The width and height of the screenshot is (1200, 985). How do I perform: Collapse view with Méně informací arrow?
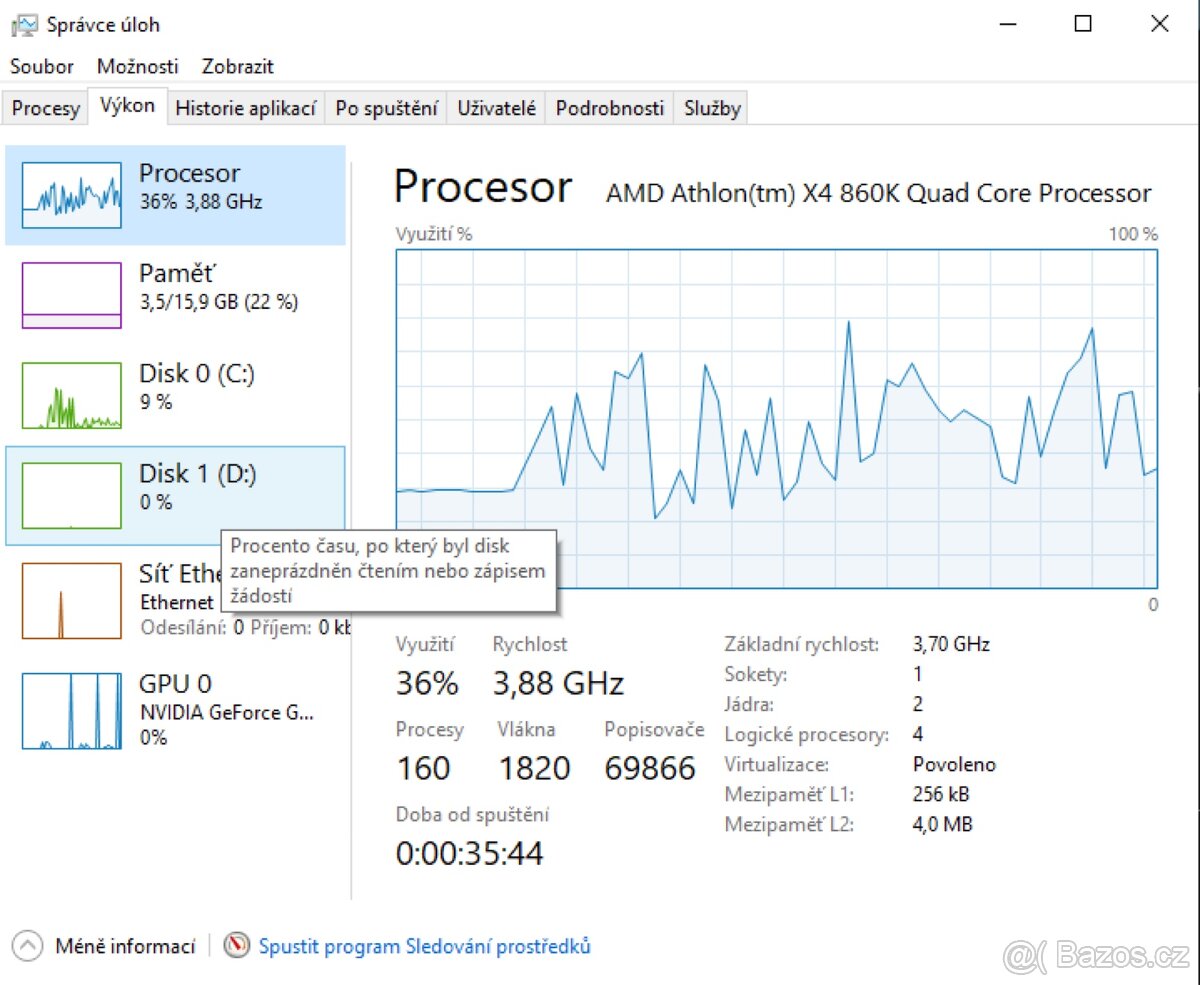pyautogui.click(x=28, y=945)
